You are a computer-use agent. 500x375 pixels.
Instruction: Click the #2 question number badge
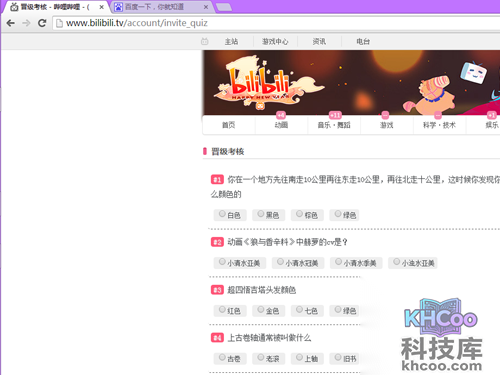coord(217,242)
